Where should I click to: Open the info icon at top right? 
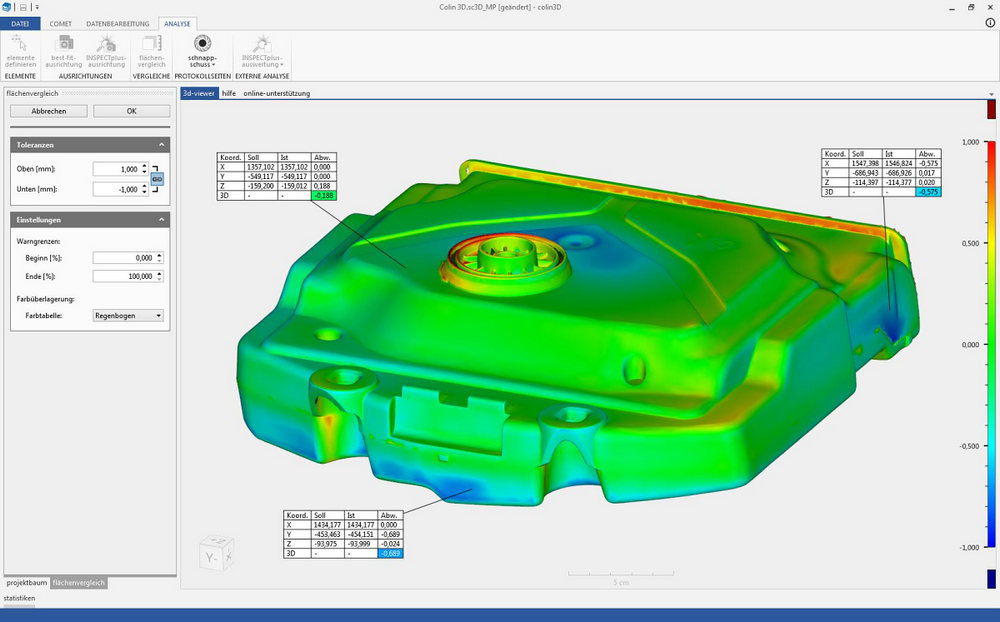(990, 23)
